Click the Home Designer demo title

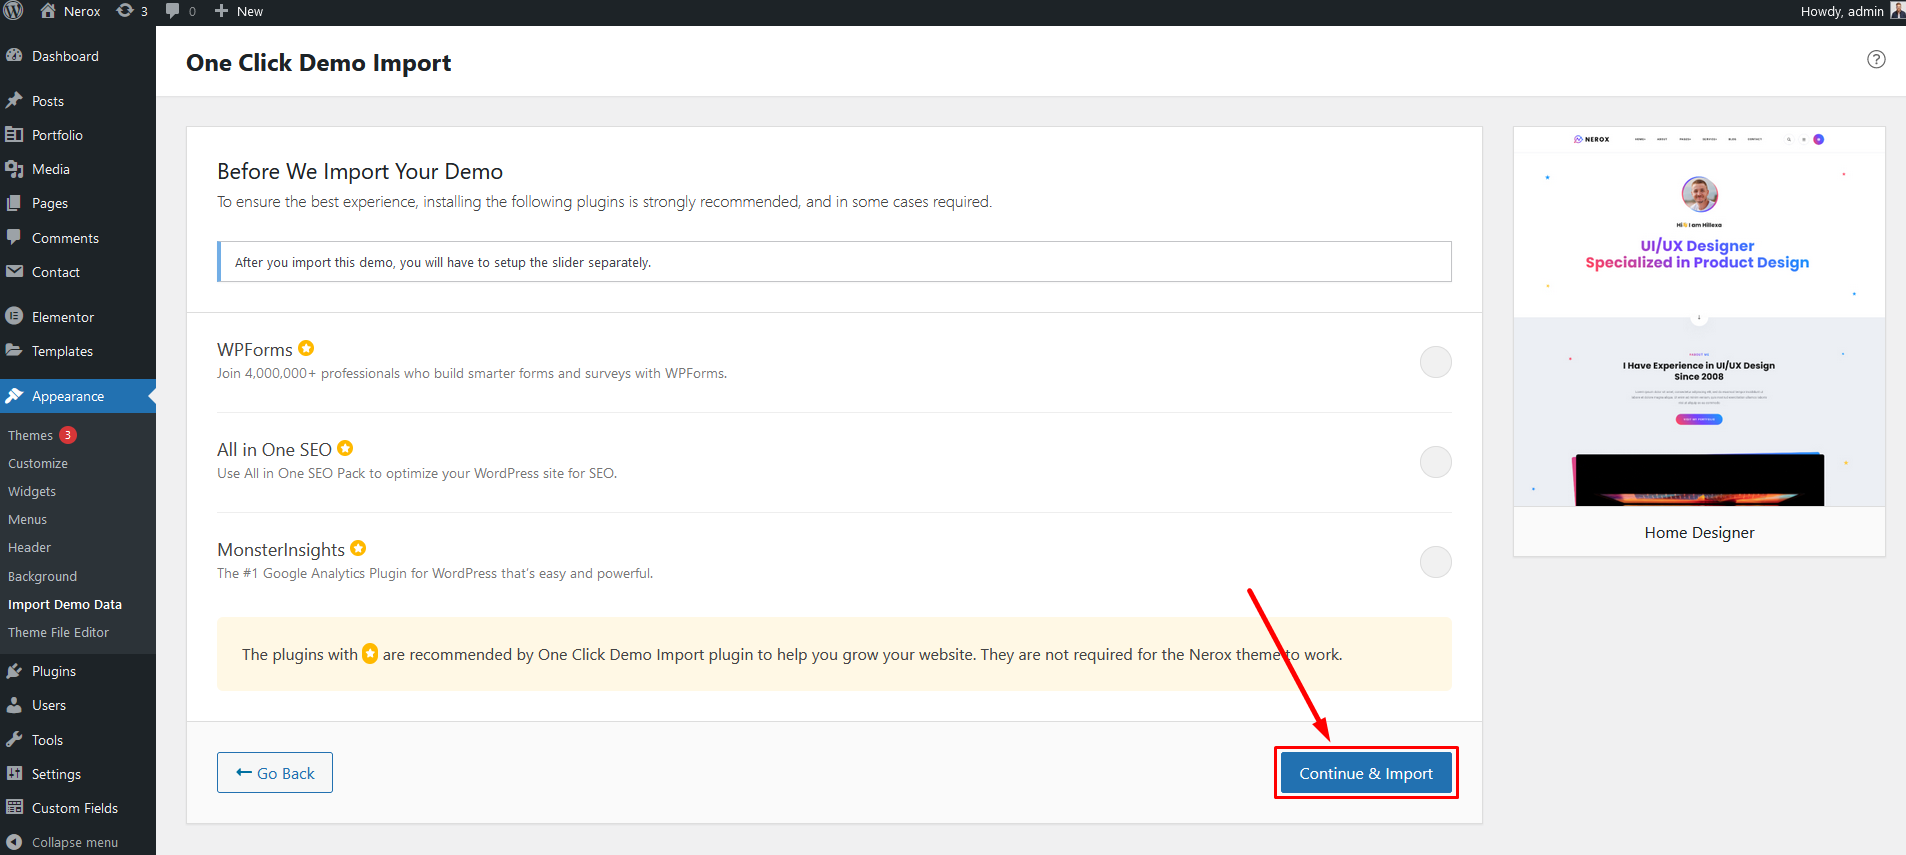1699,532
